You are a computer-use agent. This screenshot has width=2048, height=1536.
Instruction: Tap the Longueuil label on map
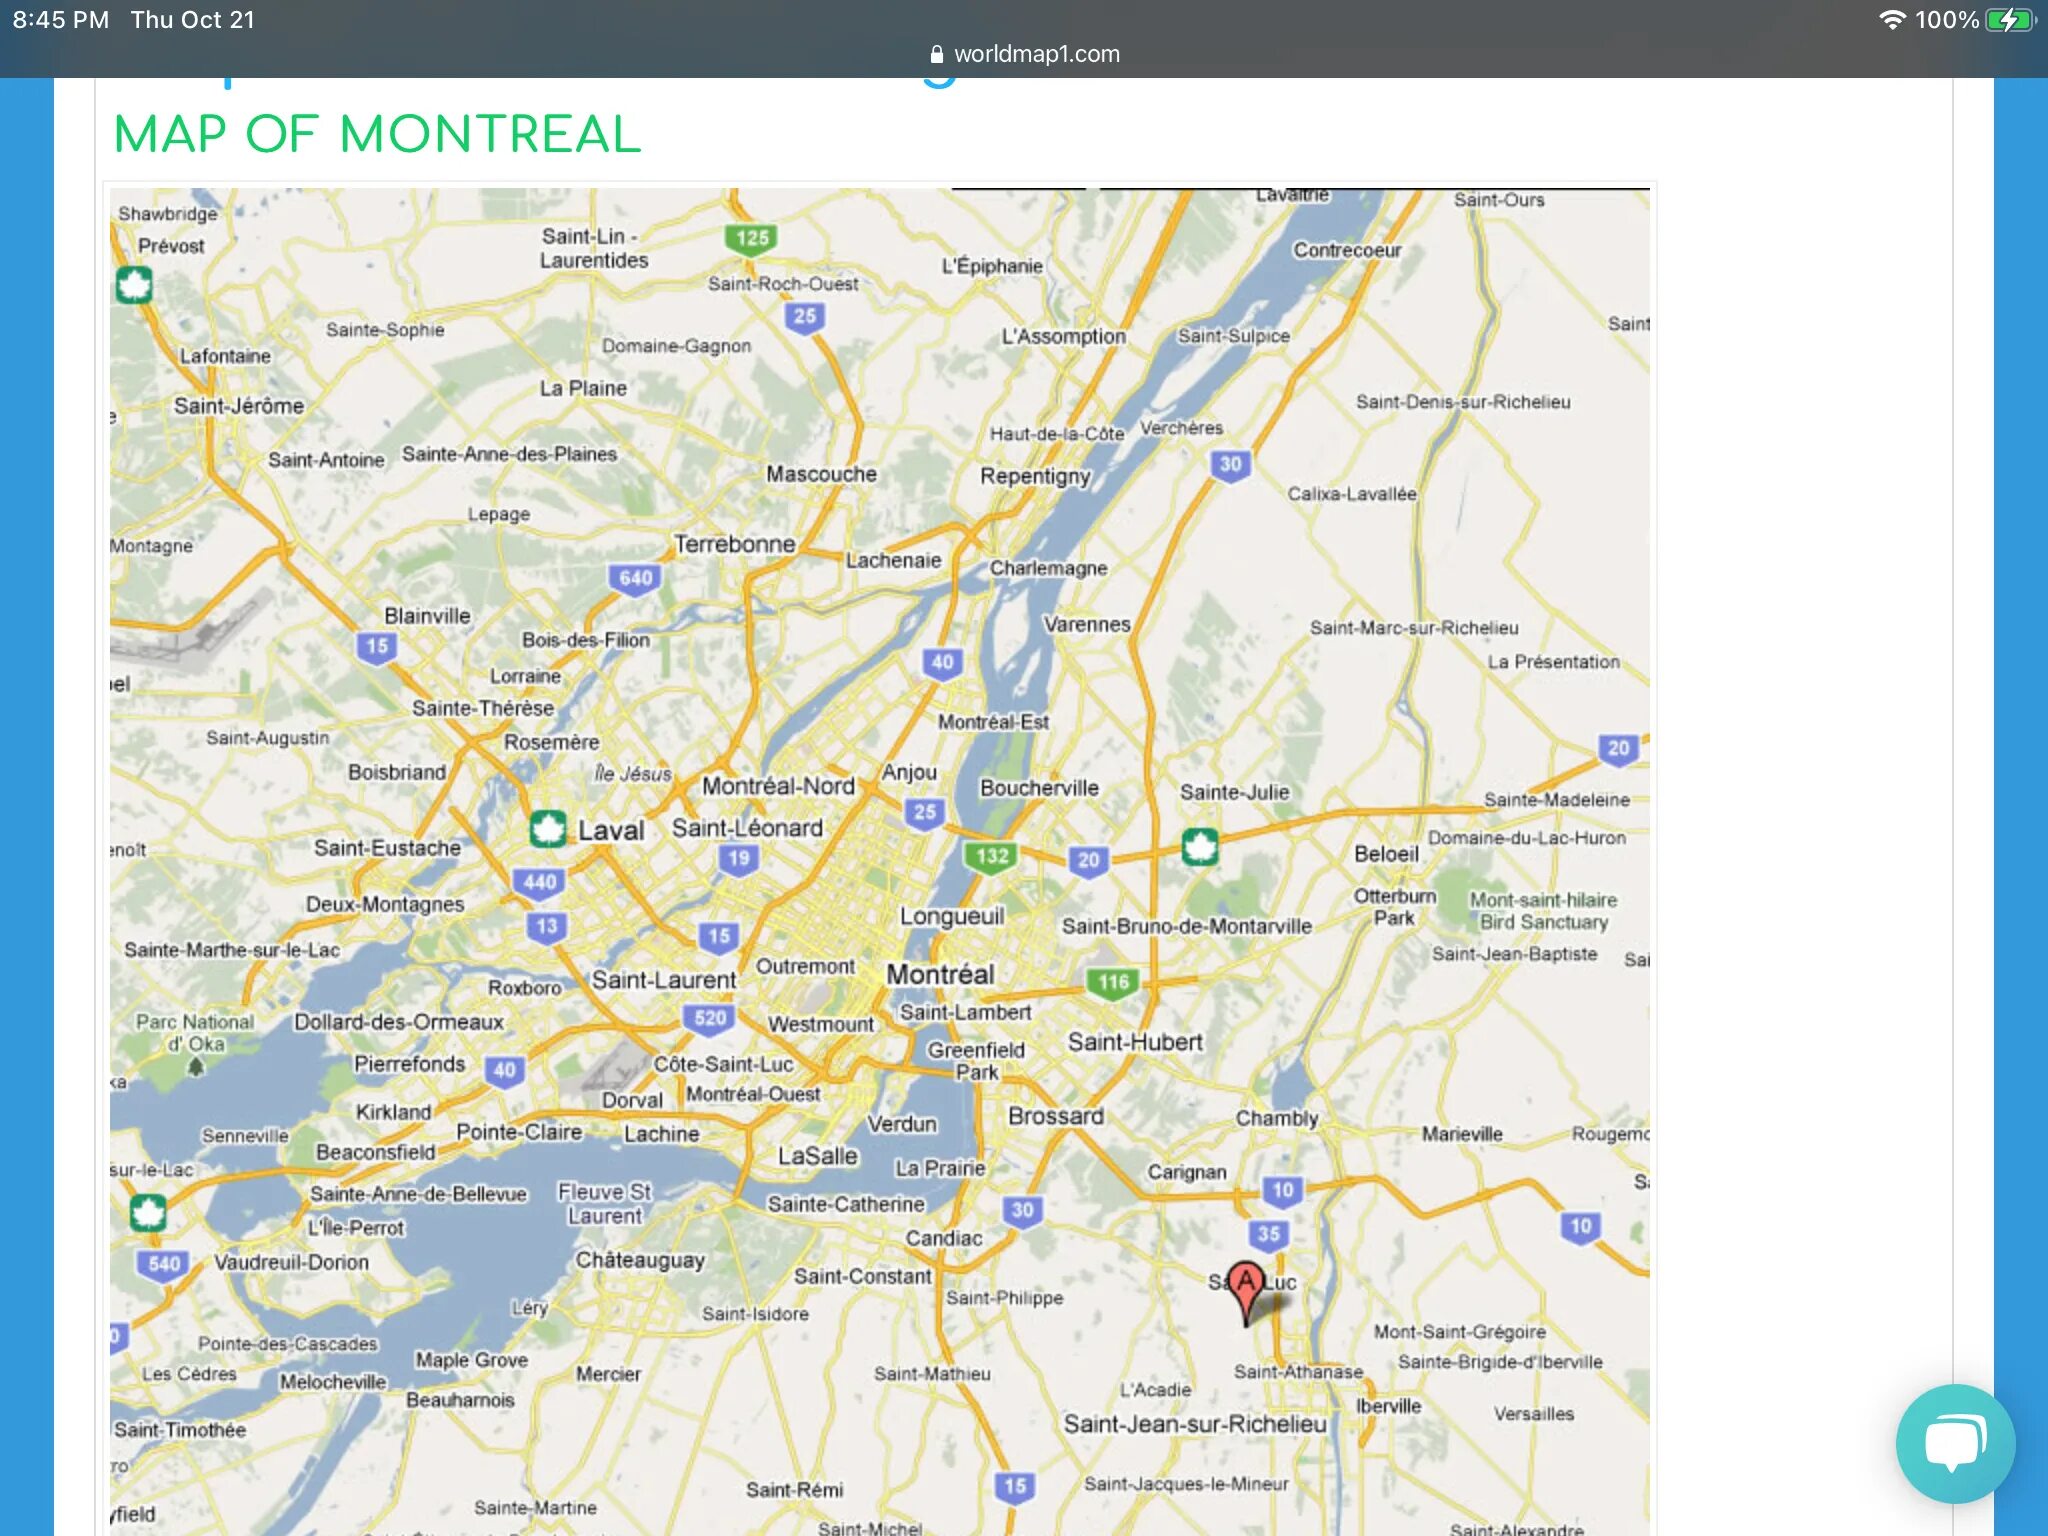(951, 916)
